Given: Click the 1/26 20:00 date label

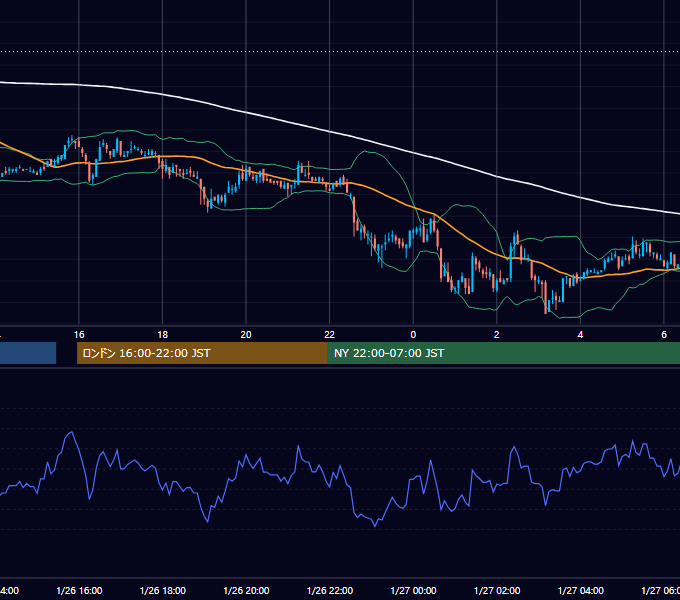Looking at the screenshot, I should tap(246, 590).
